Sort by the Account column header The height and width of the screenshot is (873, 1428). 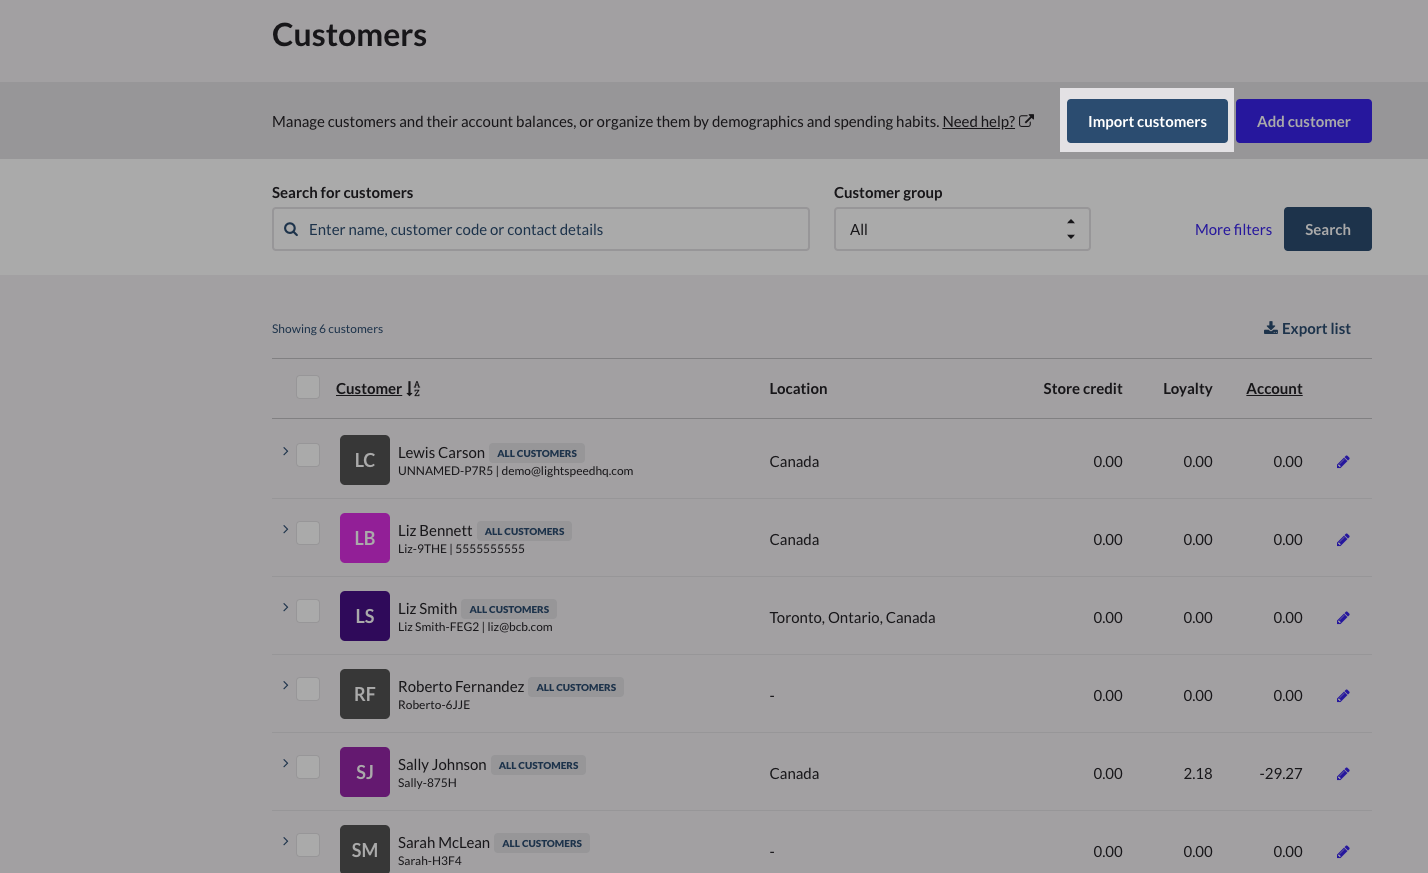click(x=1274, y=388)
